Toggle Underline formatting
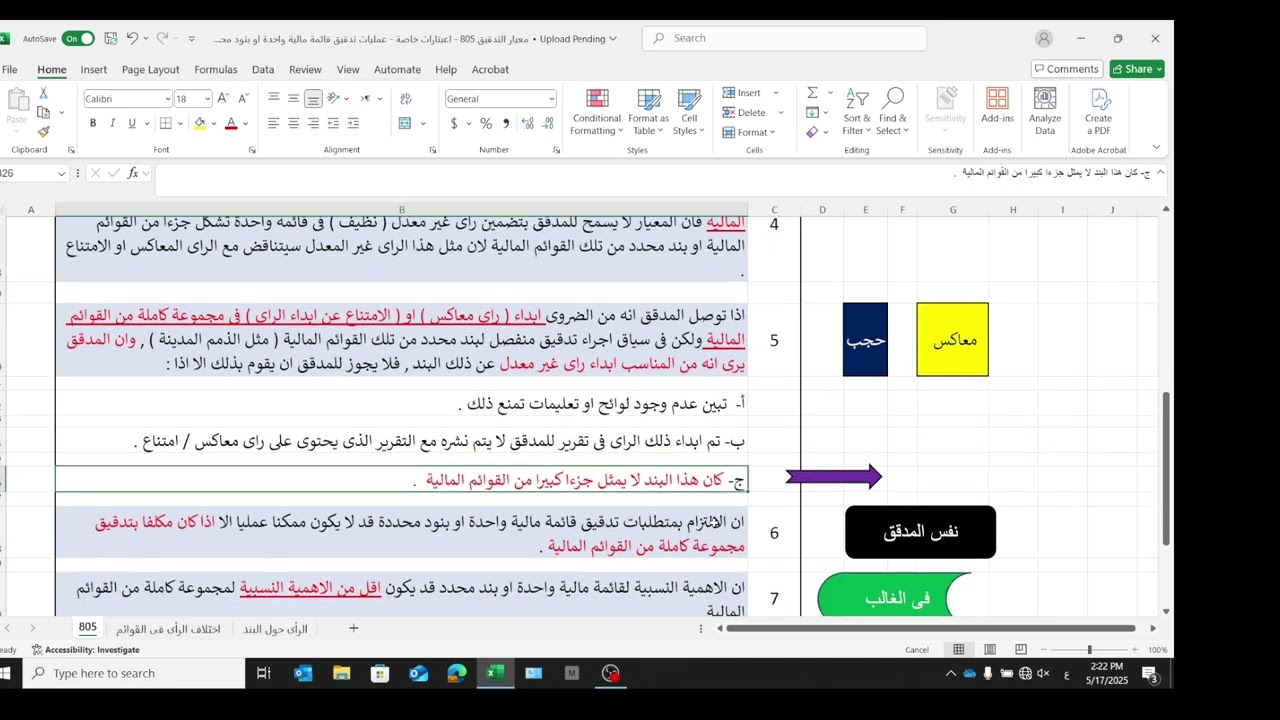Image resolution: width=1280 pixels, height=720 pixels. [131, 123]
